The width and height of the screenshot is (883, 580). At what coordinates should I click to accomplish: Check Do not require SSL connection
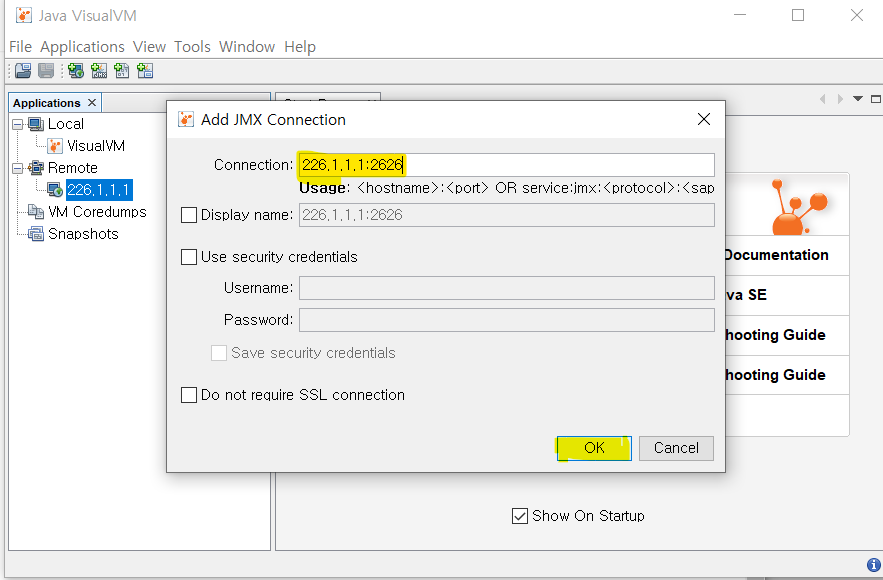click(x=189, y=395)
